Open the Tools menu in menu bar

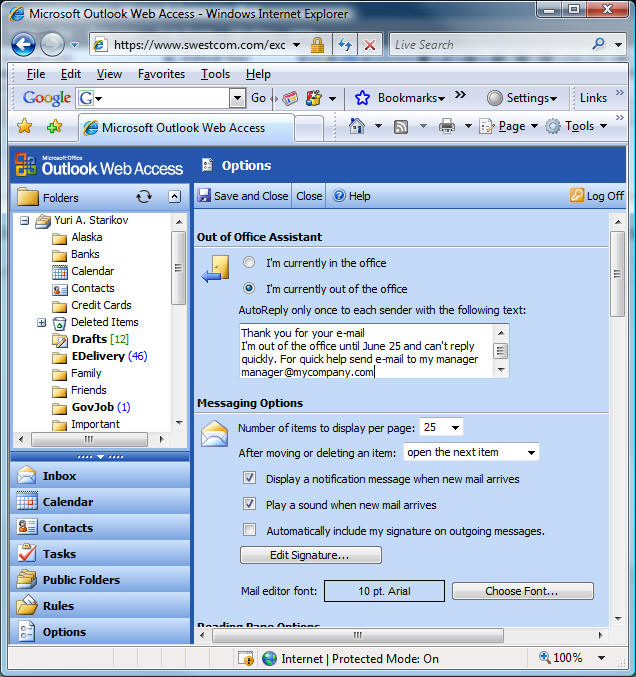[215, 74]
